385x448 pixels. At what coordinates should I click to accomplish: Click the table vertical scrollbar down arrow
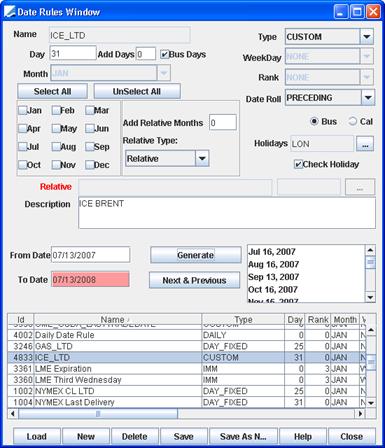tap(371, 403)
